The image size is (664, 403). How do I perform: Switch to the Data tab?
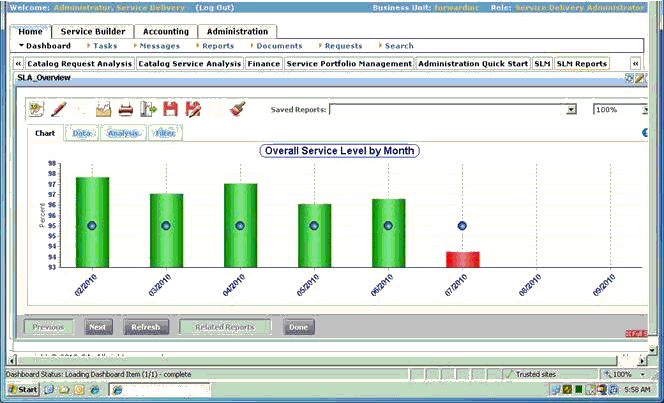click(81, 133)
